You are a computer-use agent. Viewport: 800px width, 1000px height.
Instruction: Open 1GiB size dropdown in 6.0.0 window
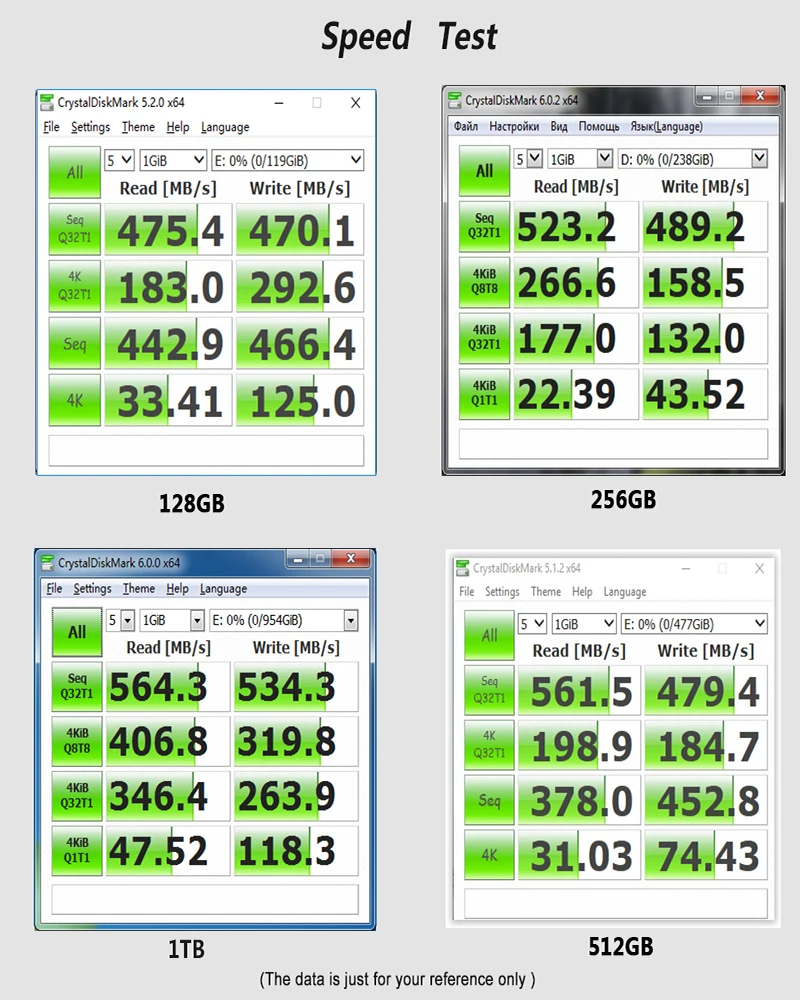click(x=172, y=620)
